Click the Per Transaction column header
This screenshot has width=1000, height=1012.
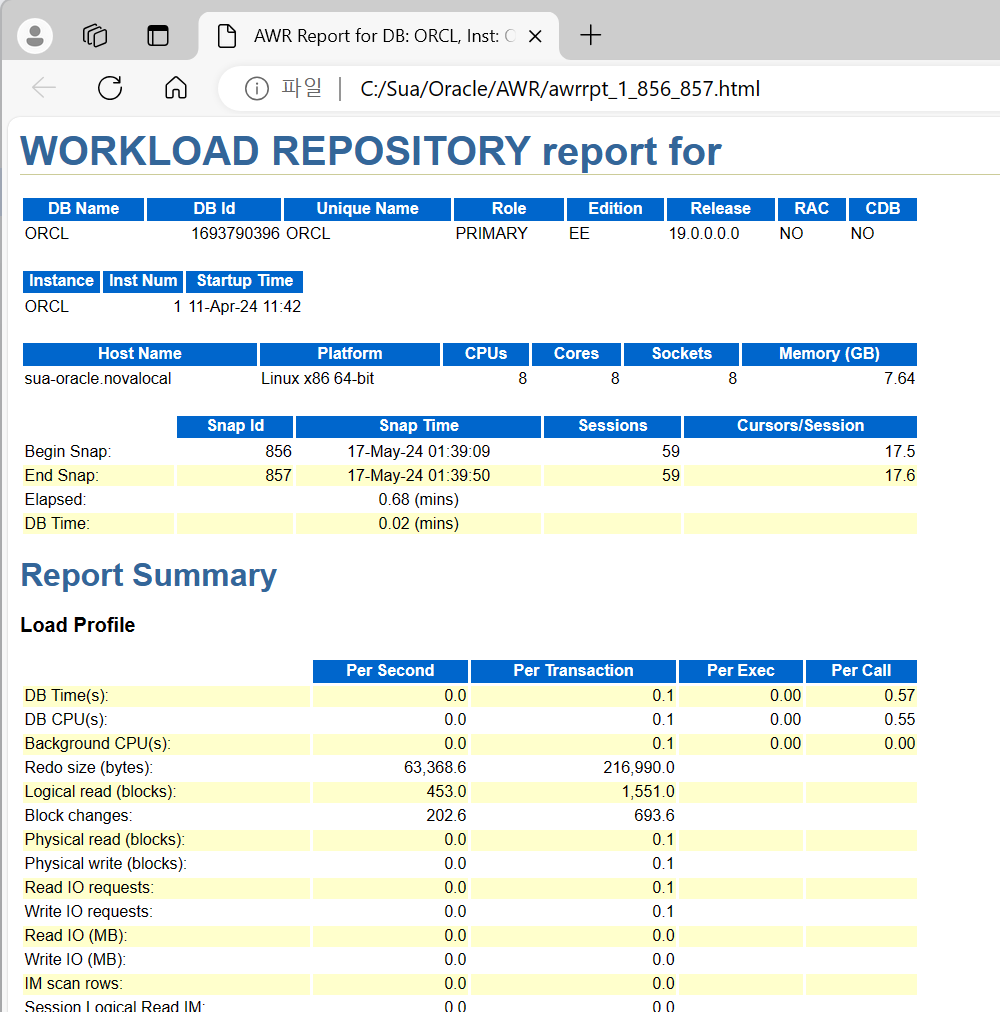coord(573,671)
